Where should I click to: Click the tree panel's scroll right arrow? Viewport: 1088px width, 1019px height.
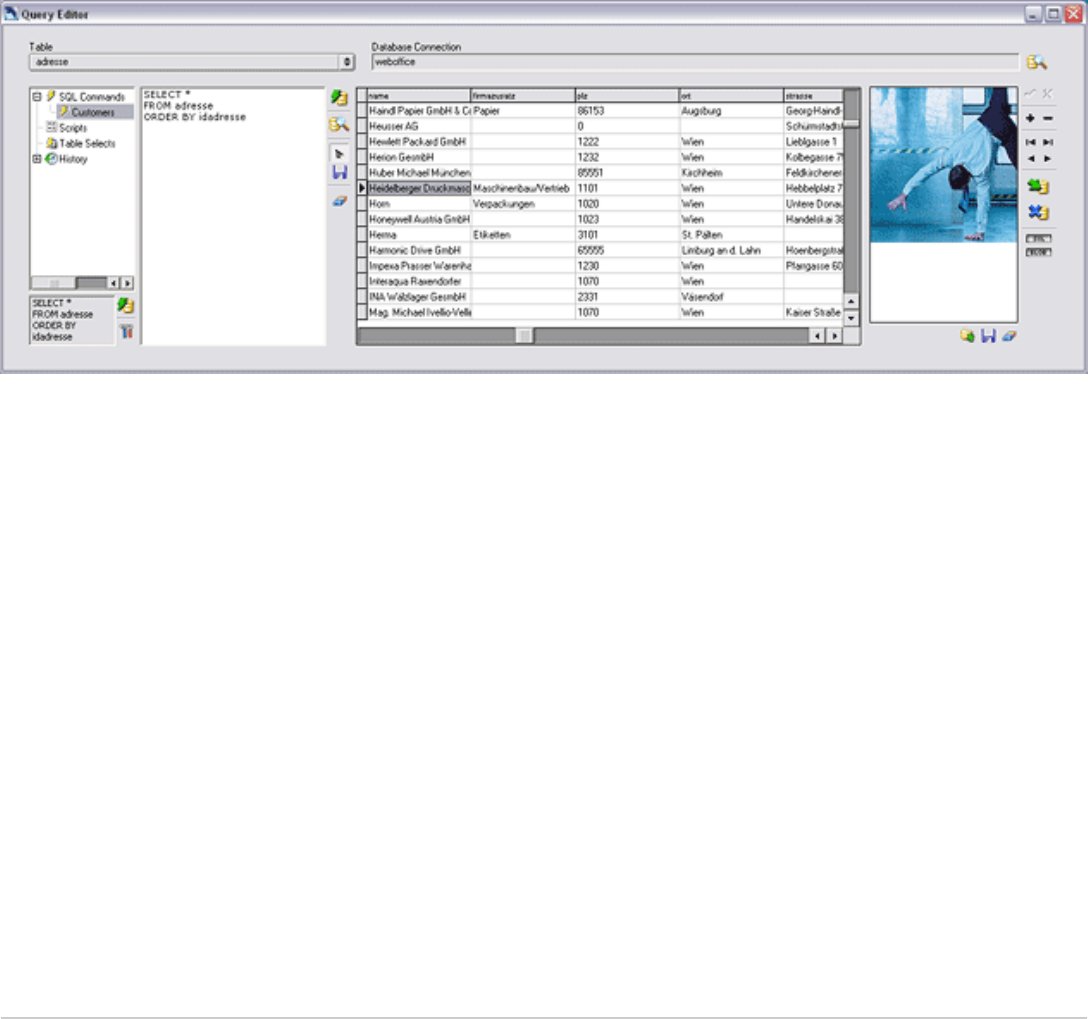click(x=127, y=283)
